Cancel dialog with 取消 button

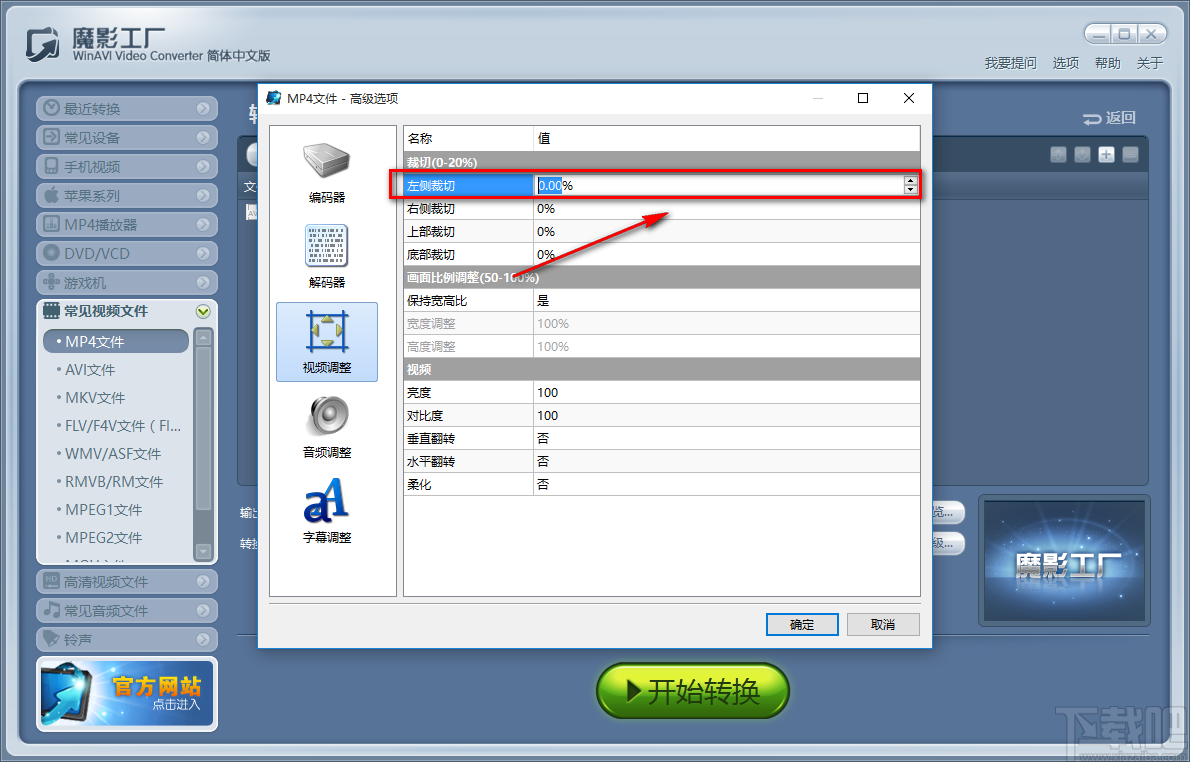pos(883,625)
